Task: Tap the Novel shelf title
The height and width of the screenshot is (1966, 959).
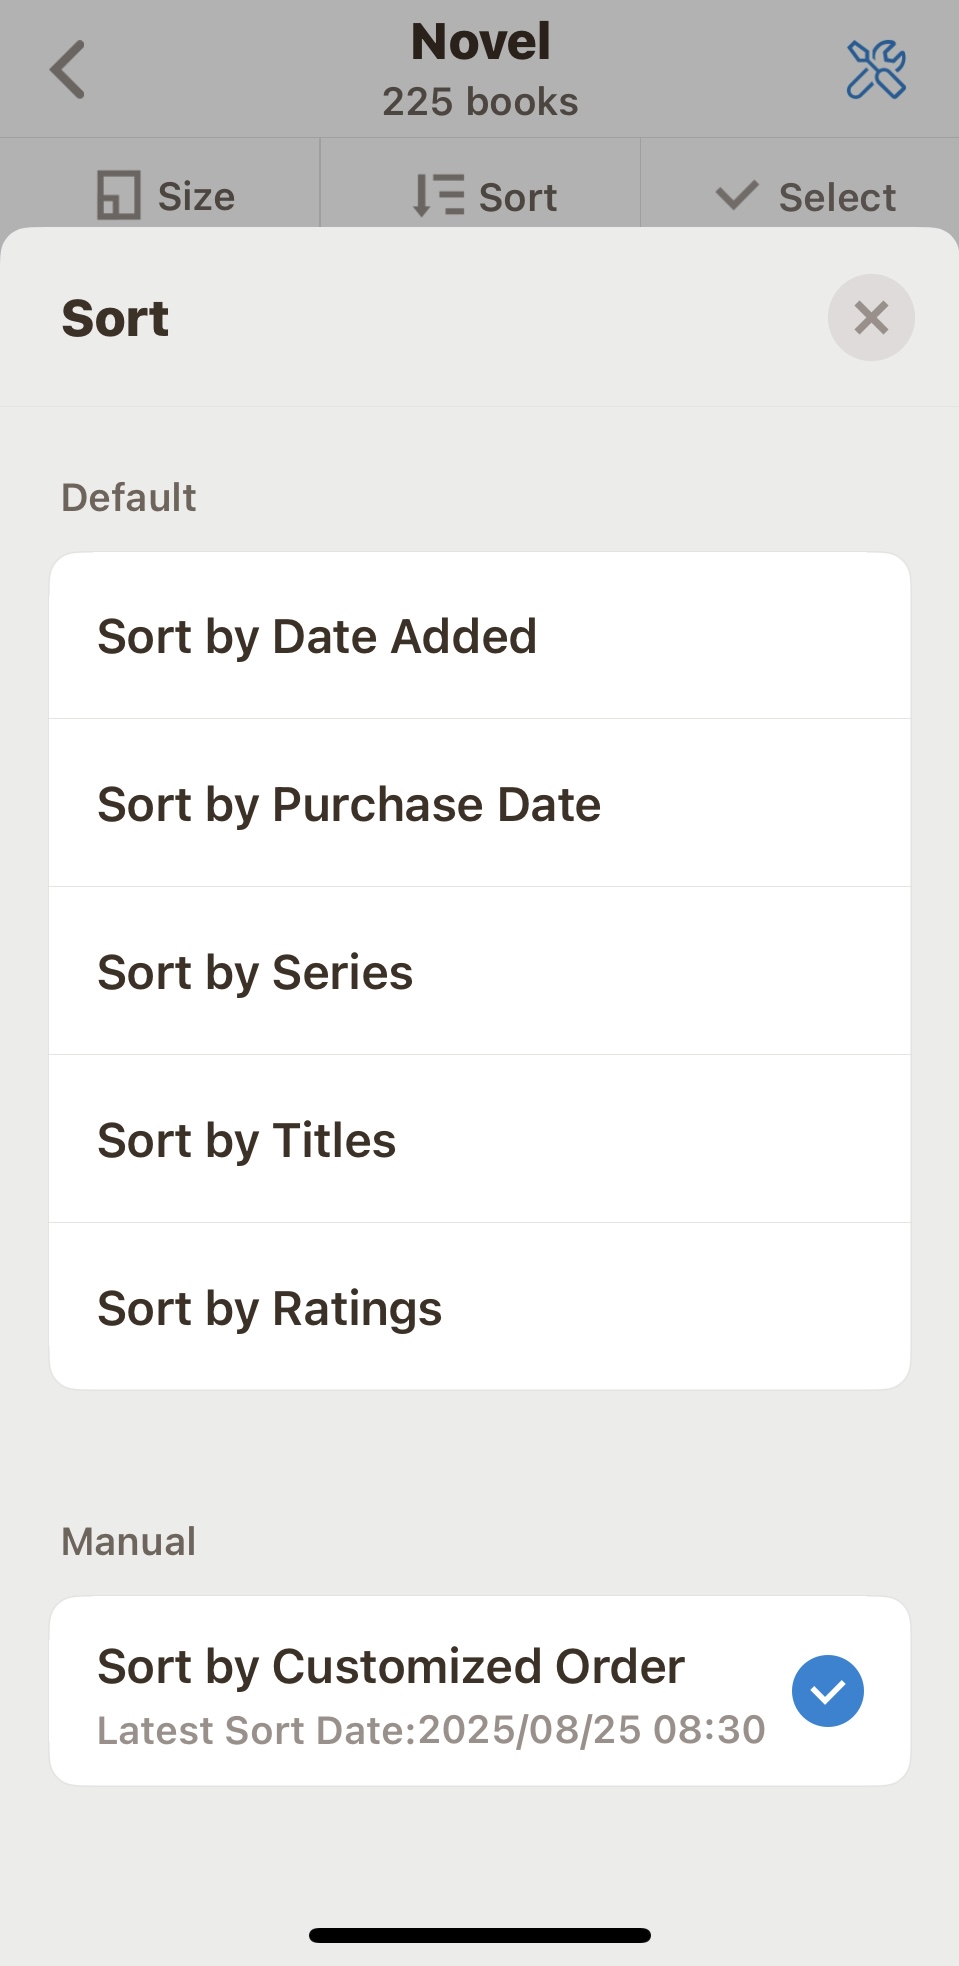Action: point(480,42)
